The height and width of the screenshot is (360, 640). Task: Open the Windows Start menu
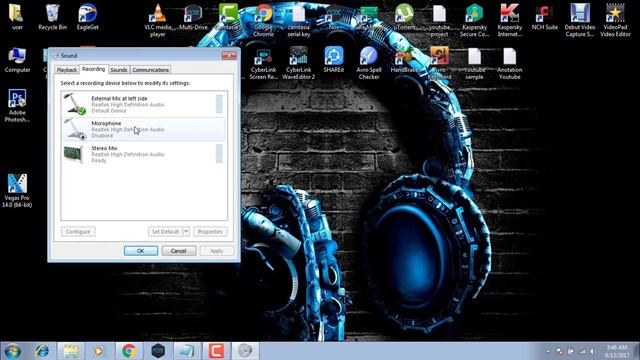tap(11, 351)
